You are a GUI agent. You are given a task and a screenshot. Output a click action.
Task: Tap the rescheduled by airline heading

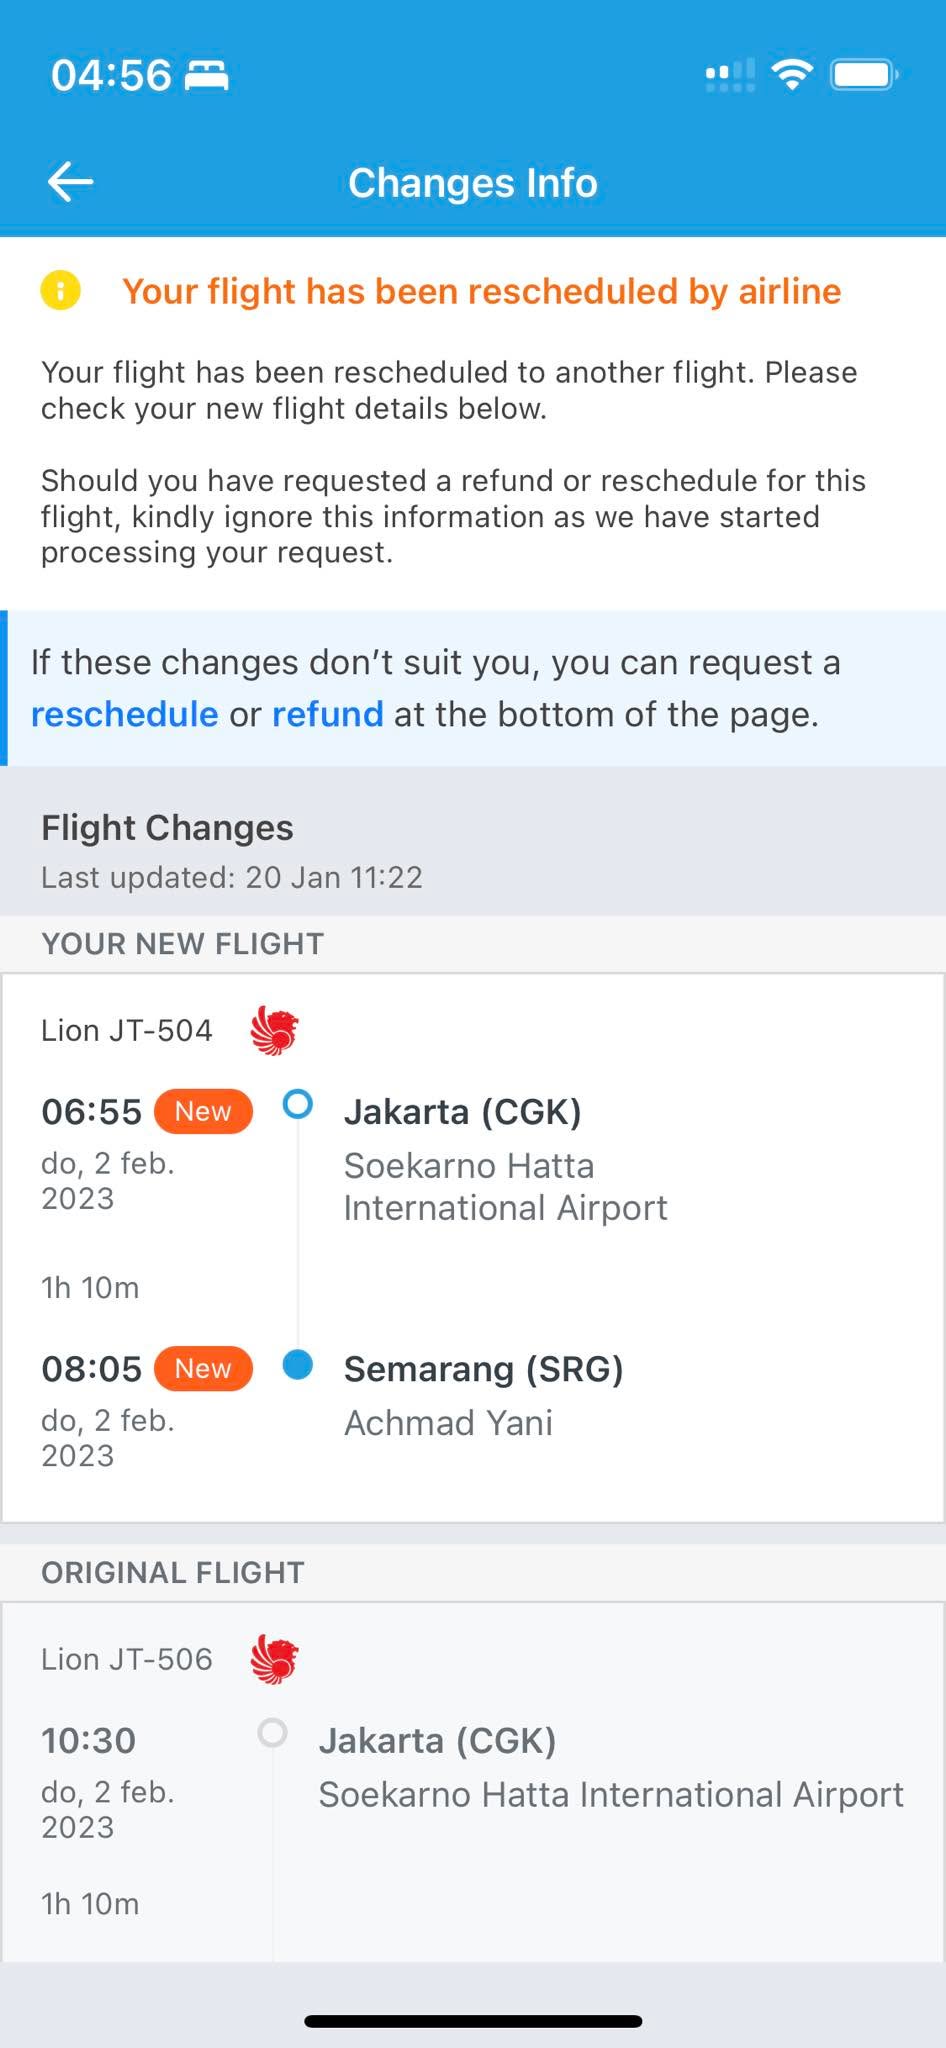pyautogui.click(x=482, y=291)
